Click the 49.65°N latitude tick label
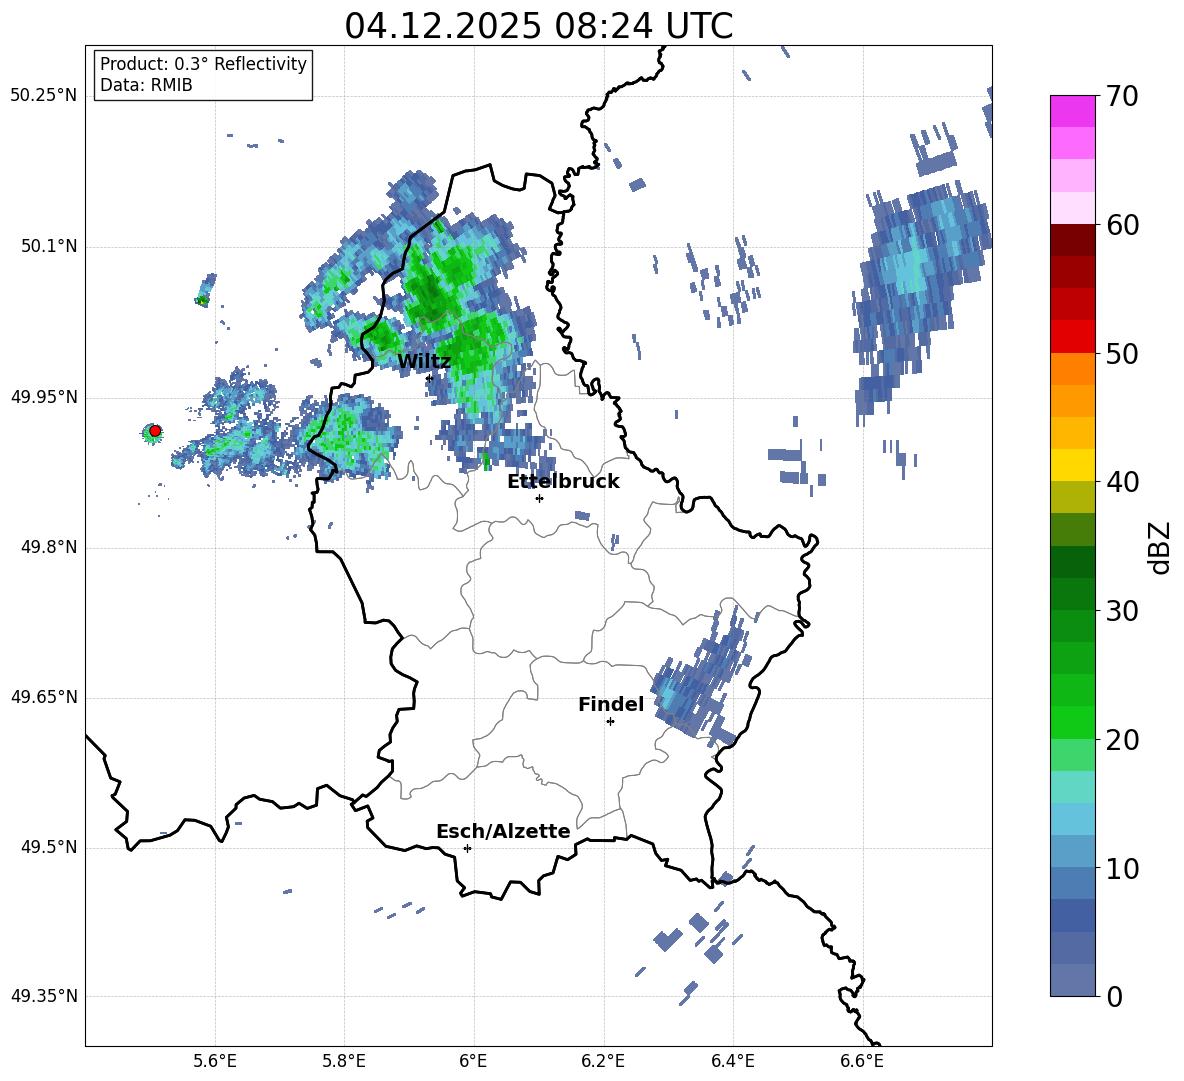The height and width of the screenshot is (1081, 1184). (x=44, y=697)
